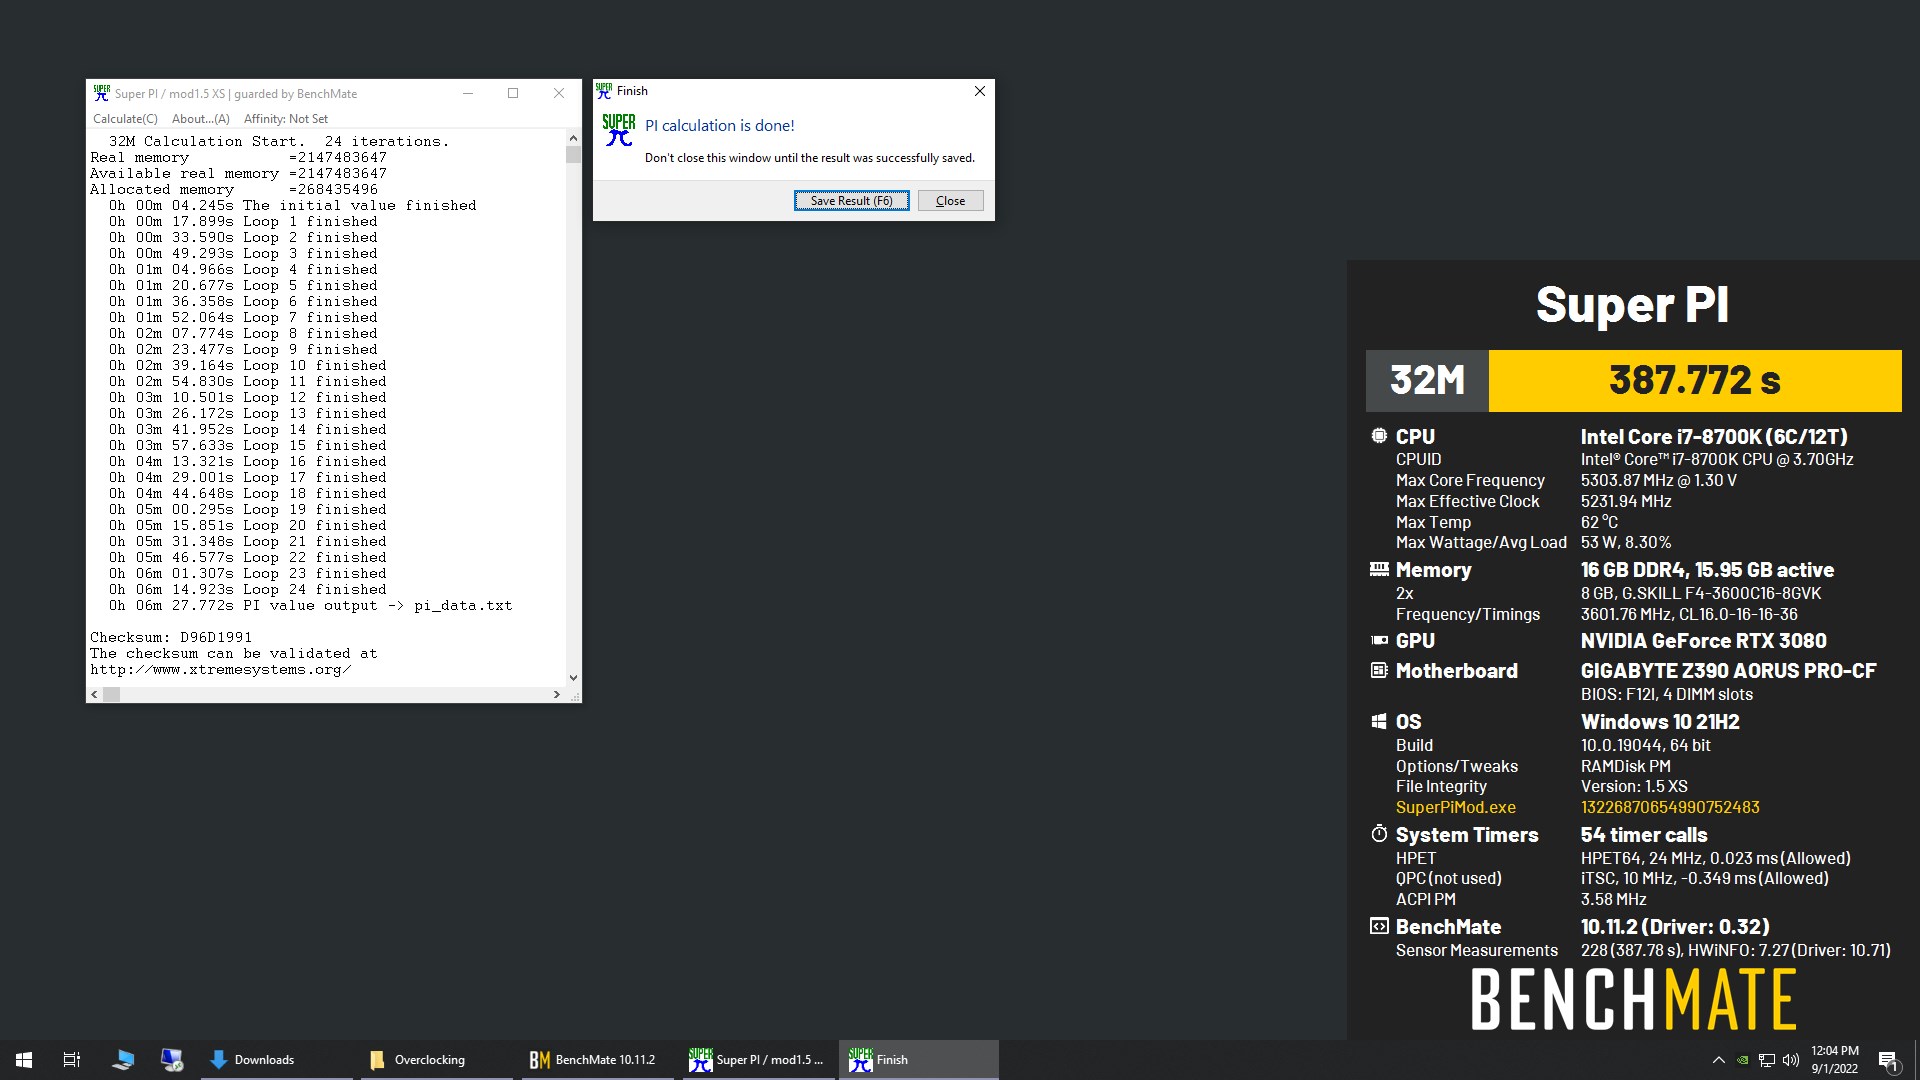Click NVIDIA tray icon
Viewport: 1920px width, 1080px height.
pyautogui.click(x=1743, y=1060)
